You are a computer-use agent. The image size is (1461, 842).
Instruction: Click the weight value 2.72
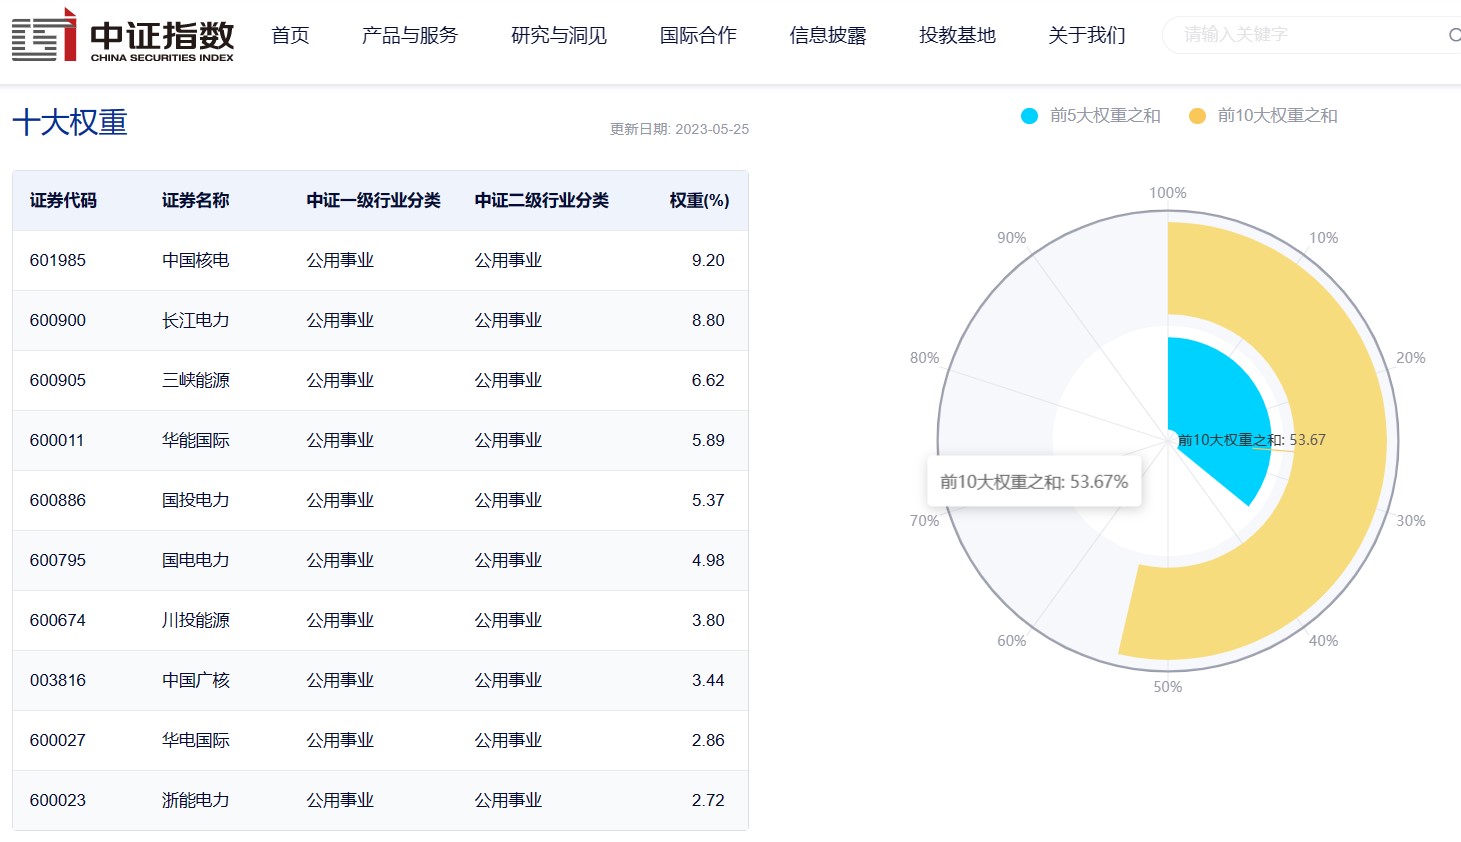click(x=708, y=801)
